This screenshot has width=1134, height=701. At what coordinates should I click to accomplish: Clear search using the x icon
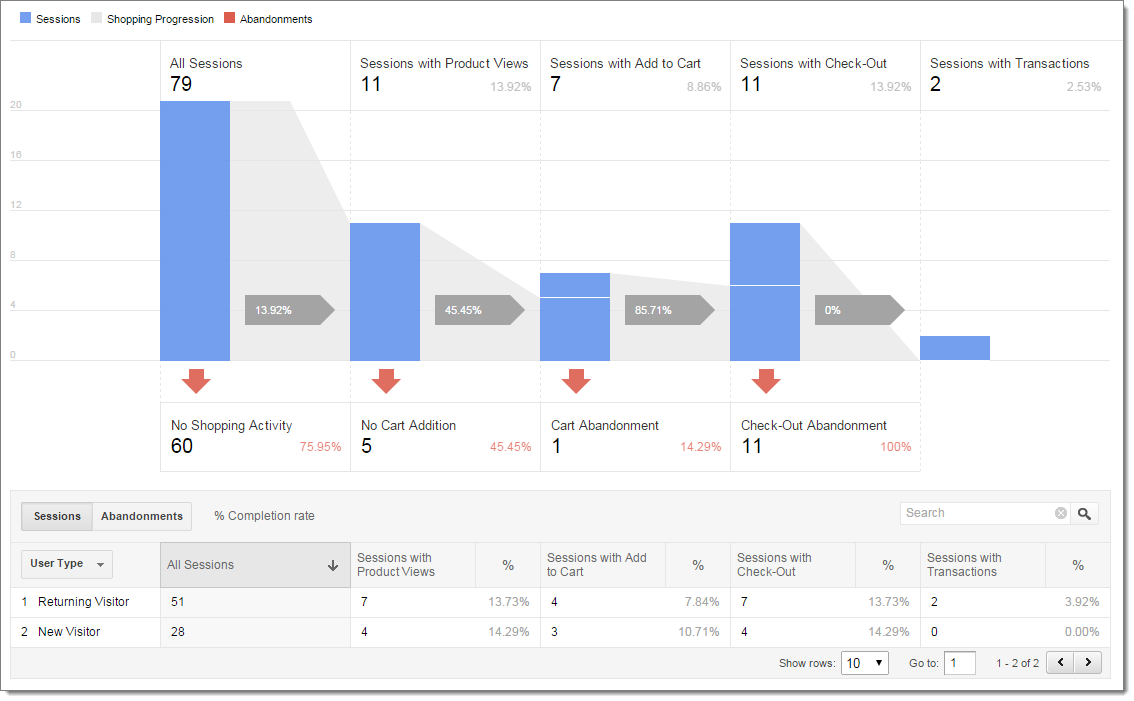point(1060,514)
